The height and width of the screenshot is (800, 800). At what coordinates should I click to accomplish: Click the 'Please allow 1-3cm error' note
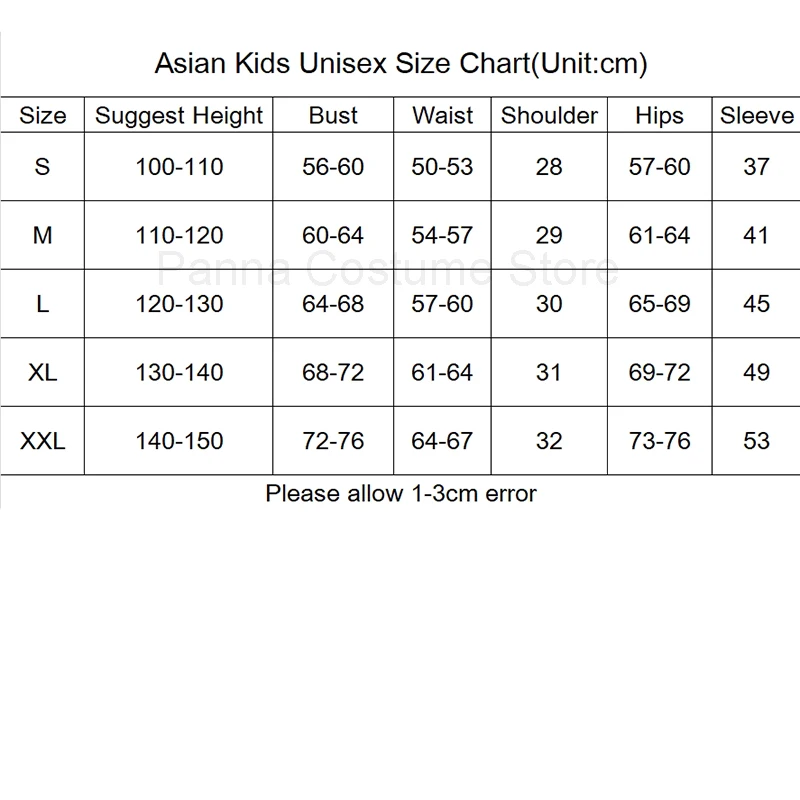(401, 493)
